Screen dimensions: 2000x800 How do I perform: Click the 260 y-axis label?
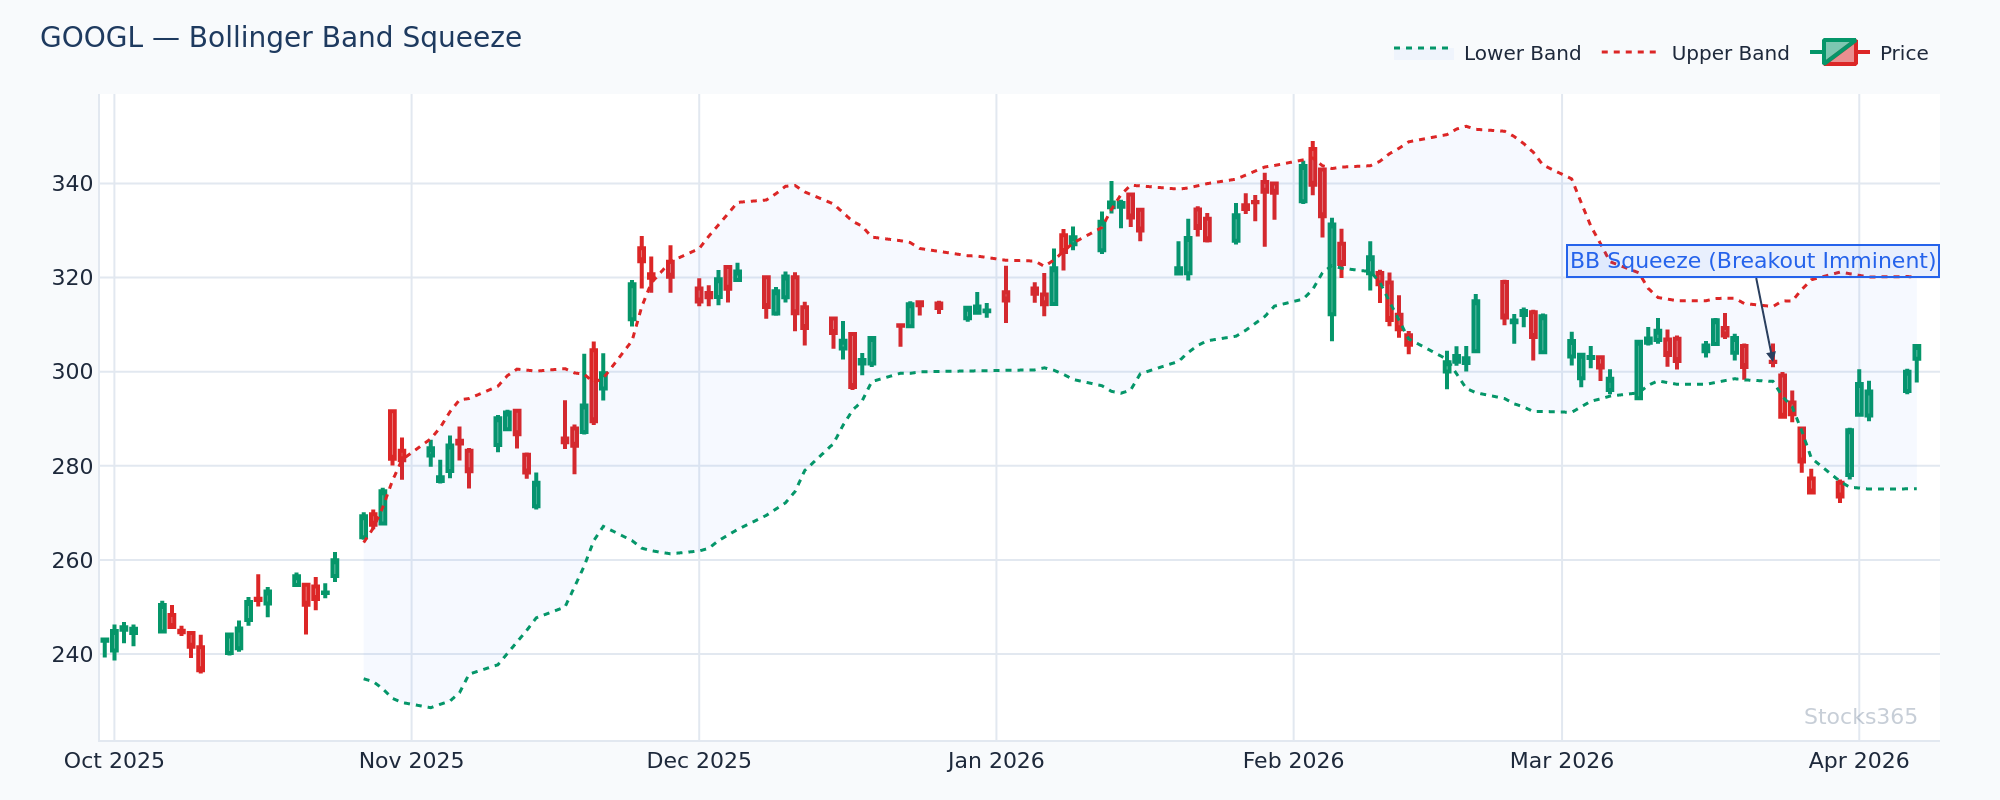[72, 560]
